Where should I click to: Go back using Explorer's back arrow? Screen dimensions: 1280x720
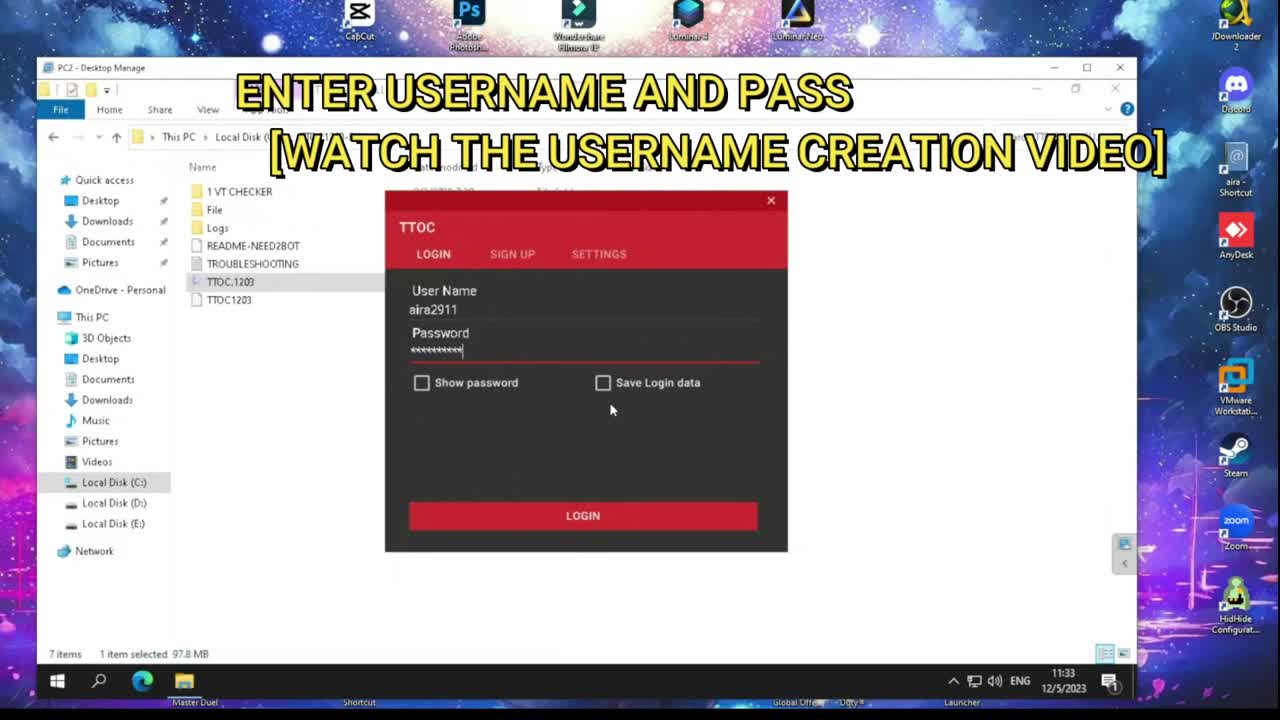coord(53,137)
